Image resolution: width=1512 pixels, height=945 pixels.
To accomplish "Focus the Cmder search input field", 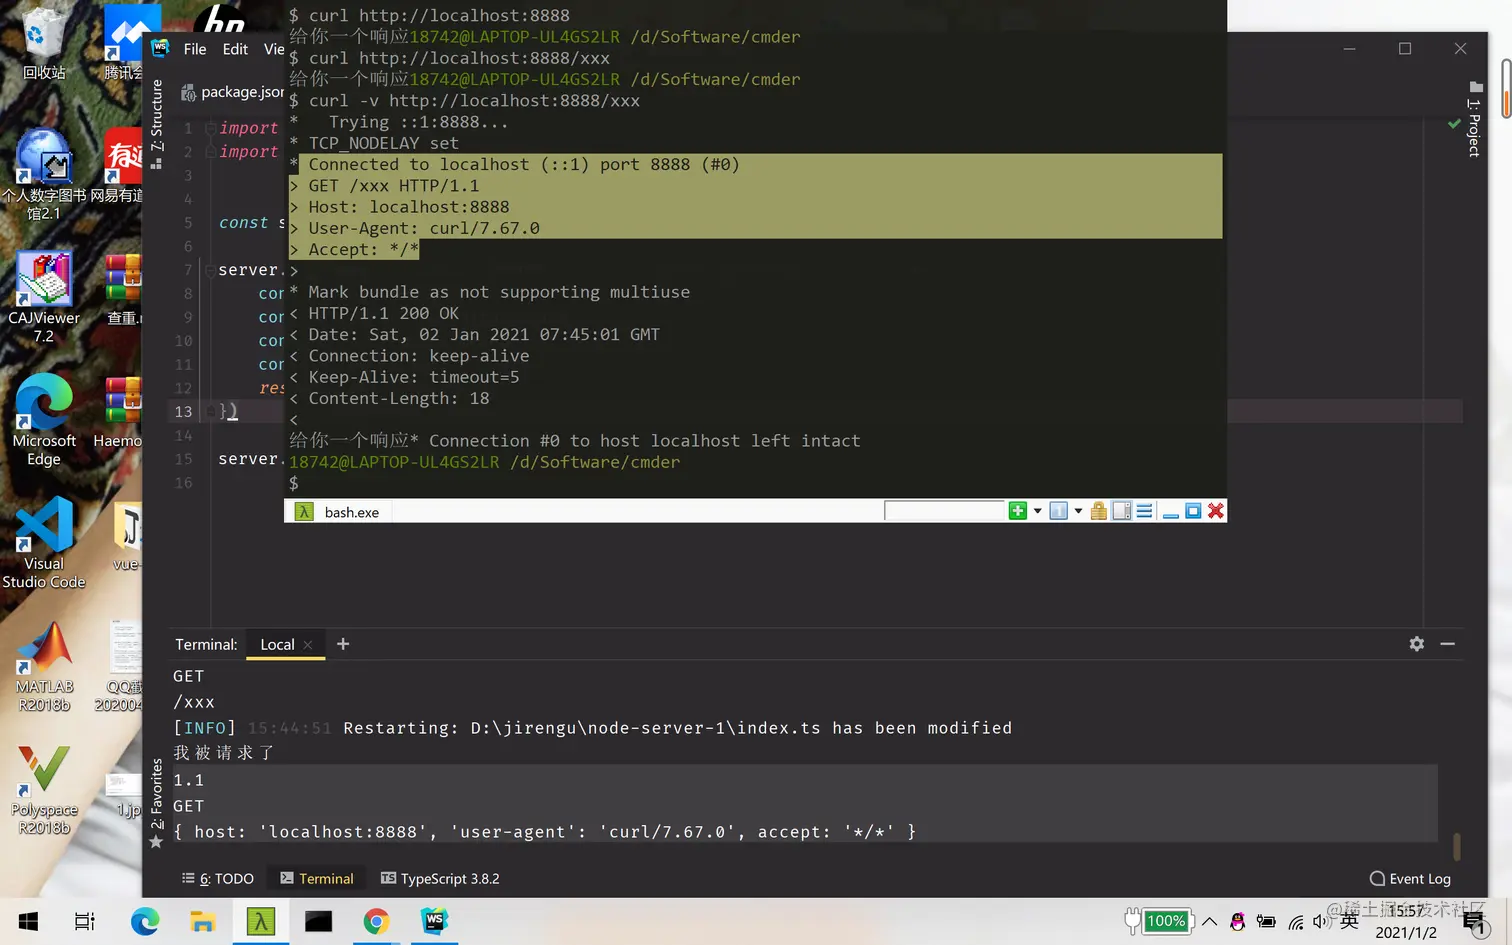I will pyautogui.click(x=944, y=511).
